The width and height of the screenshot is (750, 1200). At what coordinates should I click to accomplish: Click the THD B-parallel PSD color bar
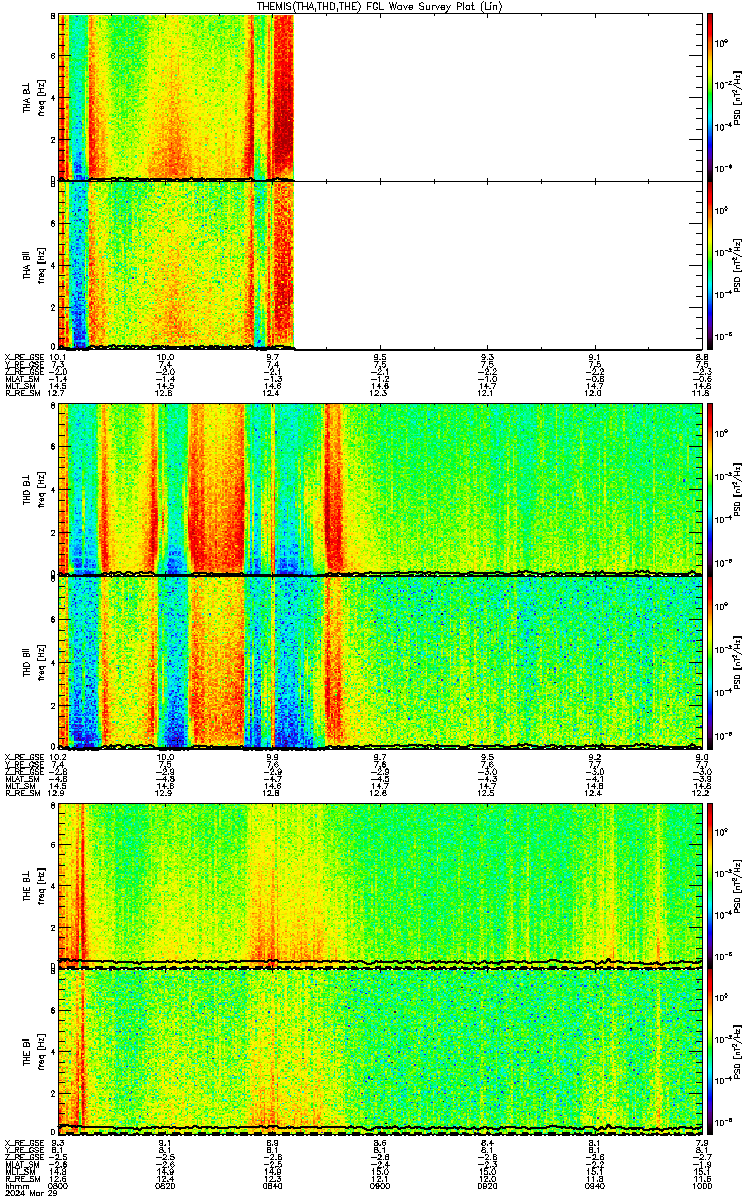(x=710, y=662)
